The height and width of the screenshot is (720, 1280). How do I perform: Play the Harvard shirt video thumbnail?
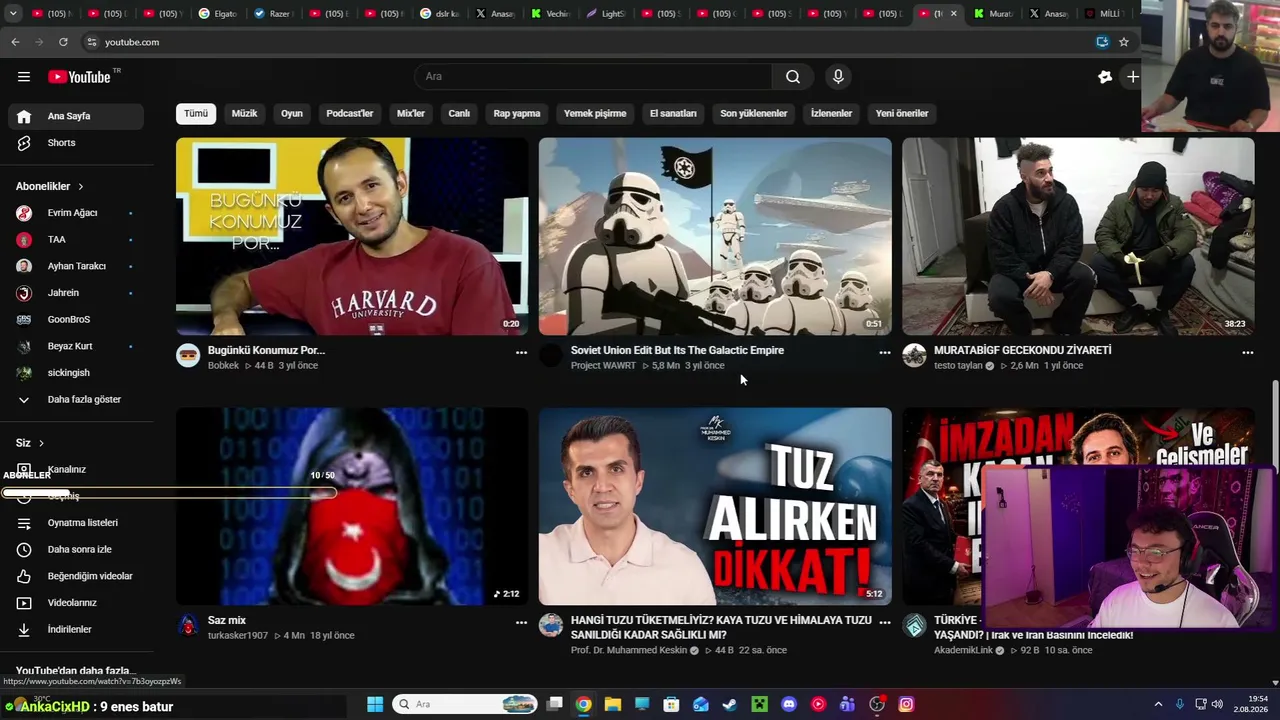click(x=352, y=236)
